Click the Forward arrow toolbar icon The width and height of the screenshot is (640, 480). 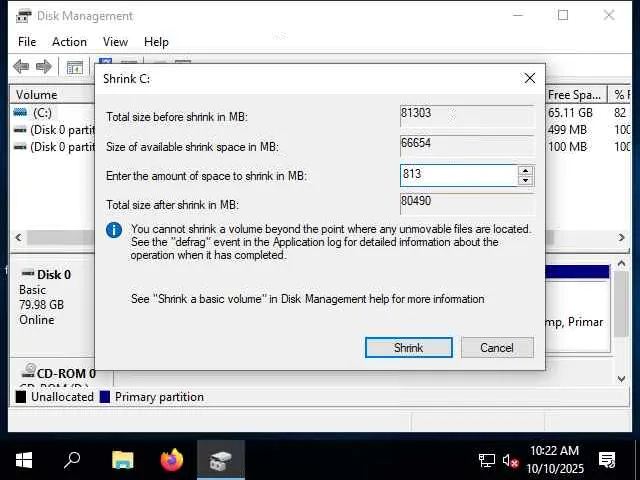[x=44, y=66]
